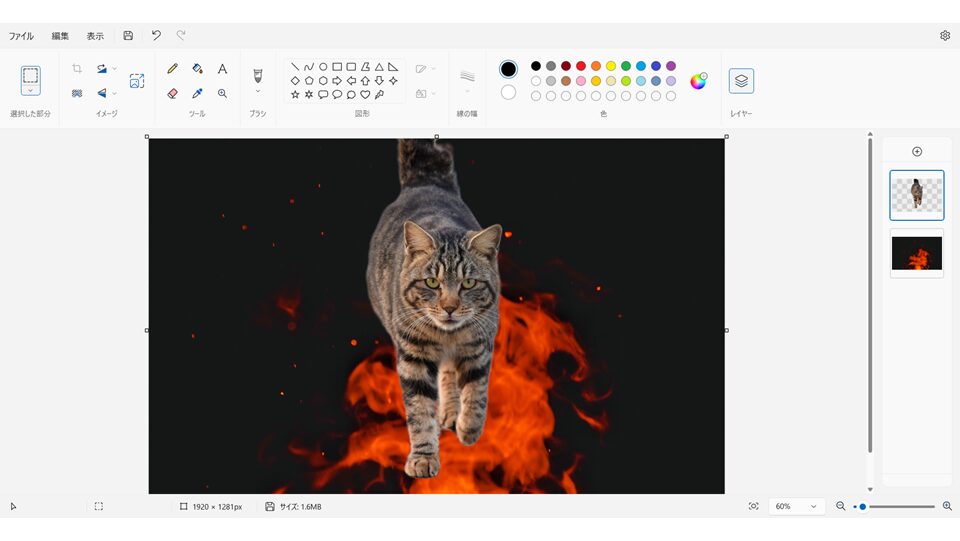This screenshot has height=541, width=960.
Task: Undo the last action
Action: coord(156,35)
